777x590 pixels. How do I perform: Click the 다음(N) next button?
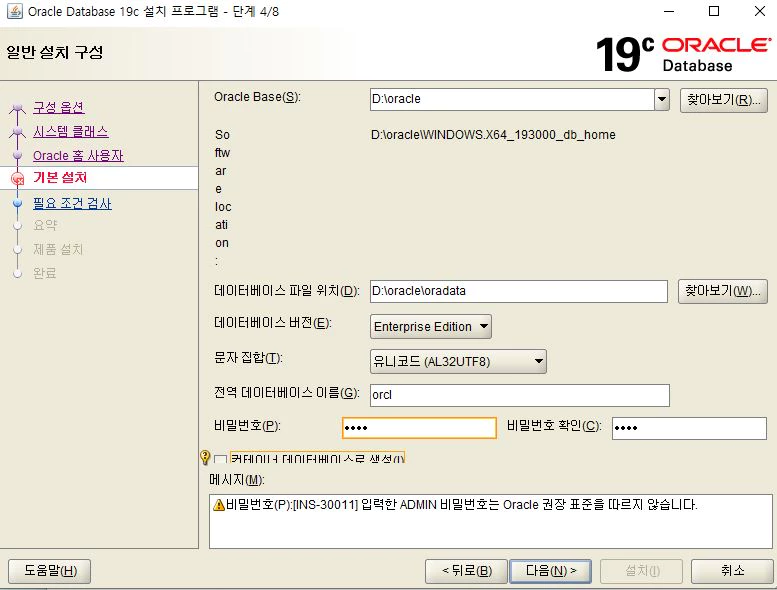coord(551,571)
